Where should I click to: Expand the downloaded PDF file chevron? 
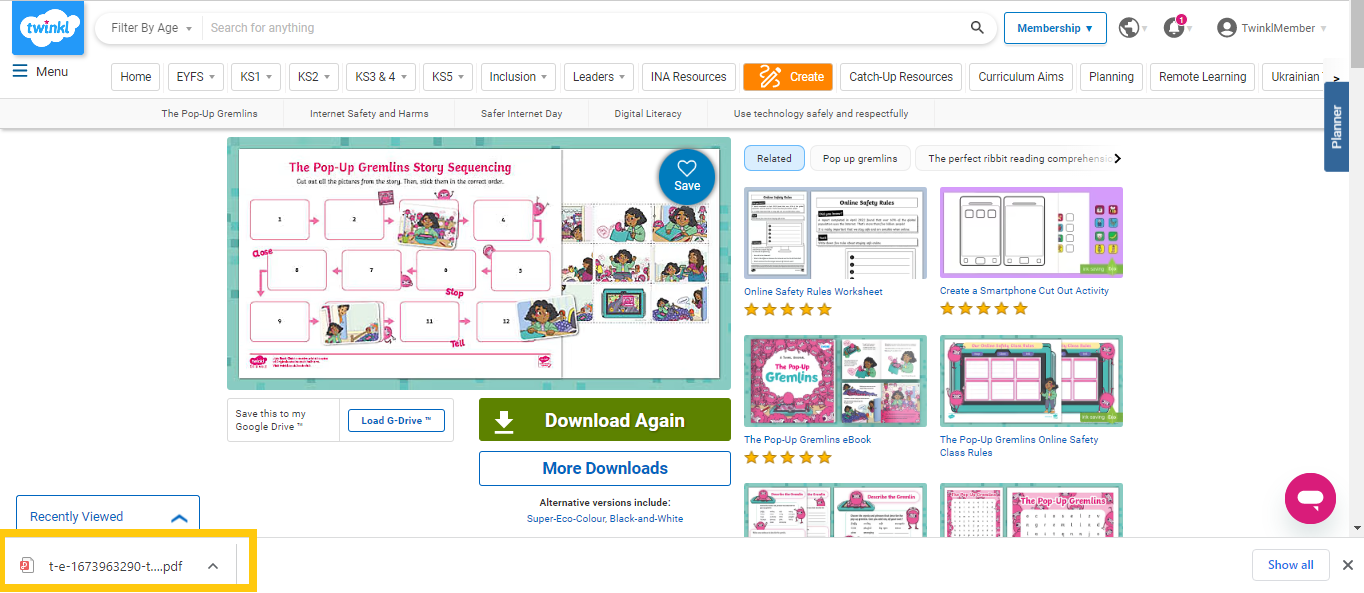point(212,565)
